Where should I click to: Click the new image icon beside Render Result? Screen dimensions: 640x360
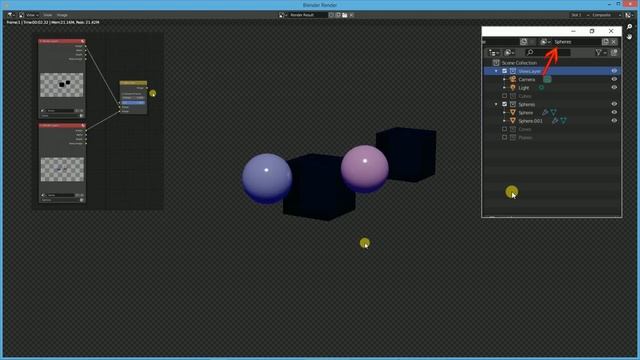pos(338,15)
